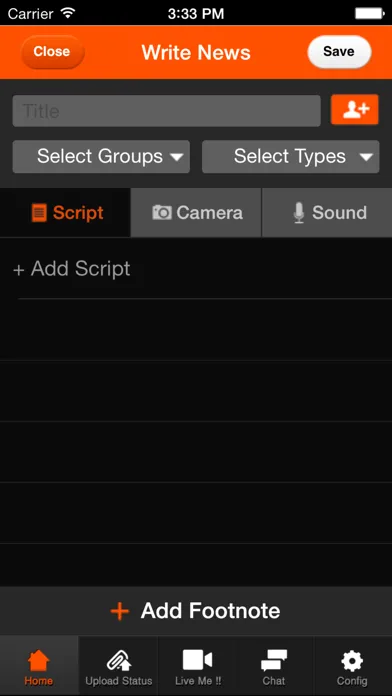Expand the Select Types dropdown
392x696 pixels.
pos(291,157)
